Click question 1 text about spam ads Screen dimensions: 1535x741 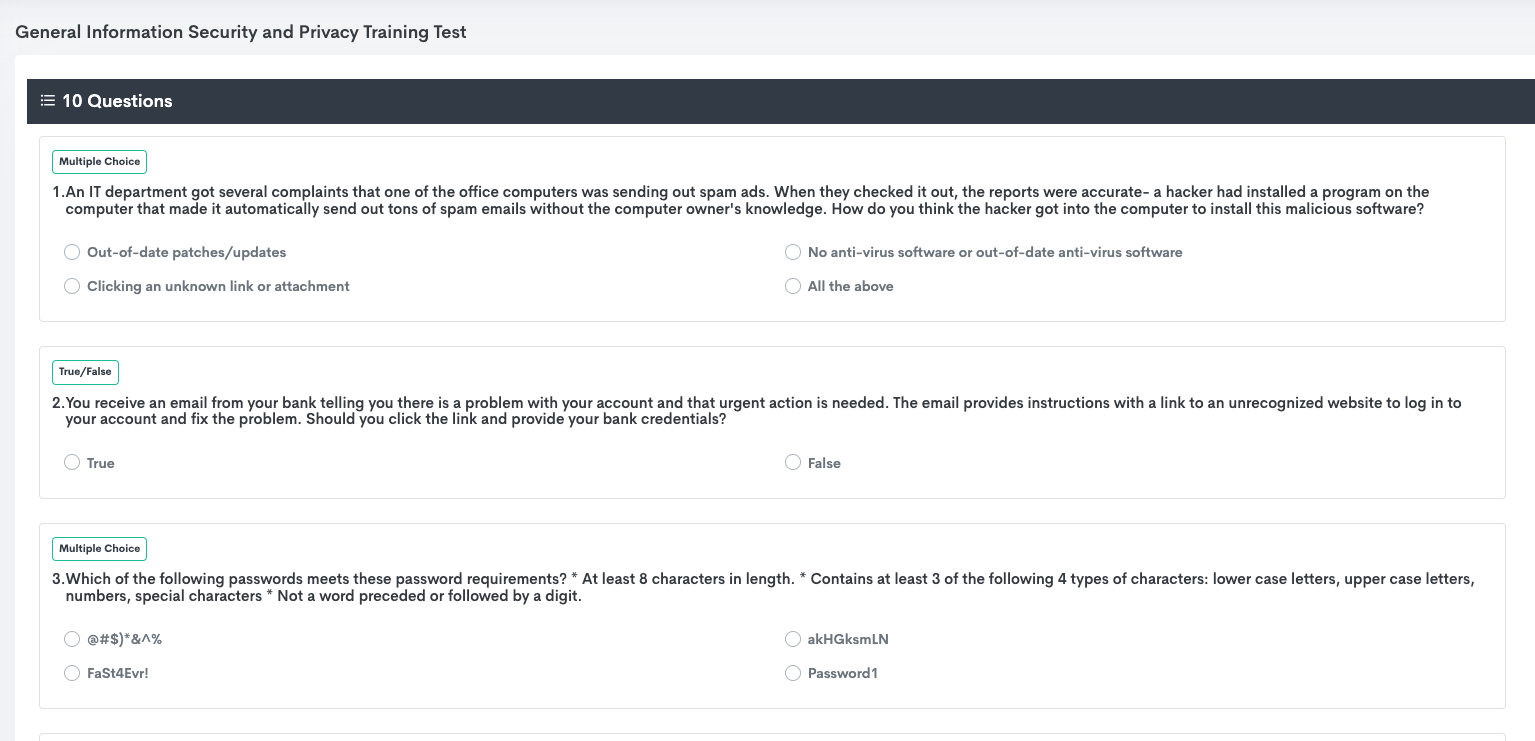pyautogui.click(x=740, y=200)
